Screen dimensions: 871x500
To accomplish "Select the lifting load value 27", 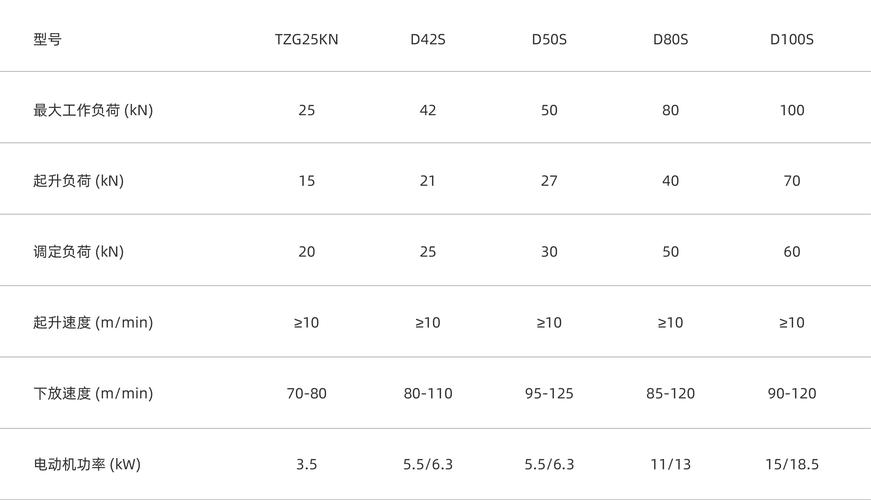I will 549,181.
